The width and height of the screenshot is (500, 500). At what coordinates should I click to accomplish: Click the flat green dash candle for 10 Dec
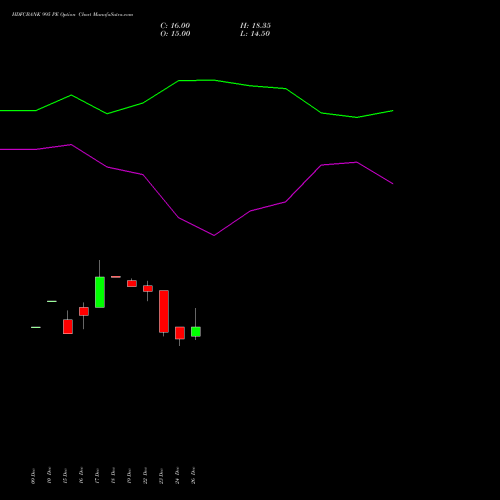[x=52, y=301]
